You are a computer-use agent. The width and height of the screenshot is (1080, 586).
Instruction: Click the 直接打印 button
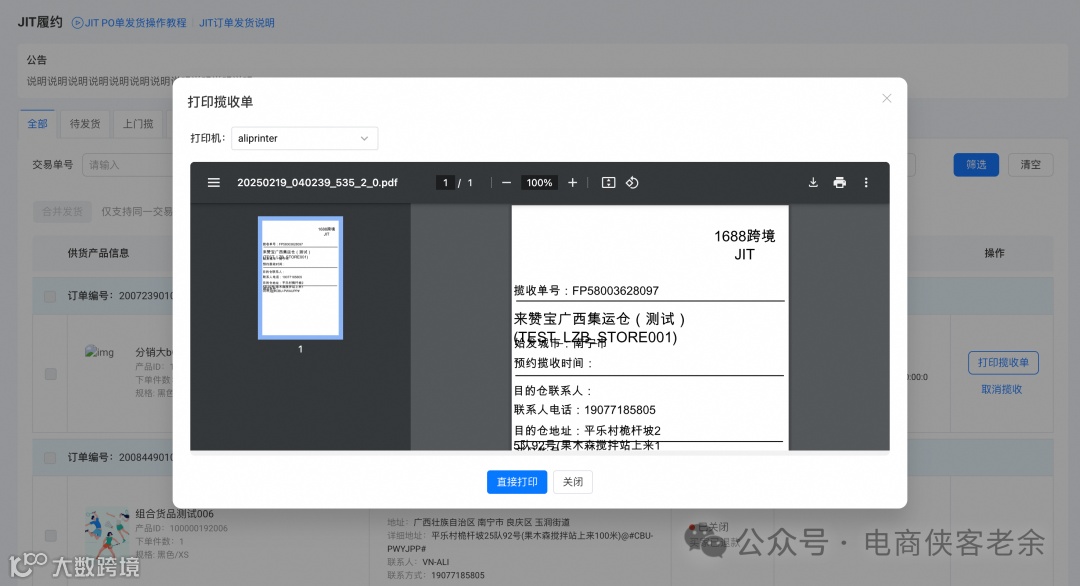[x=517, y=482]
